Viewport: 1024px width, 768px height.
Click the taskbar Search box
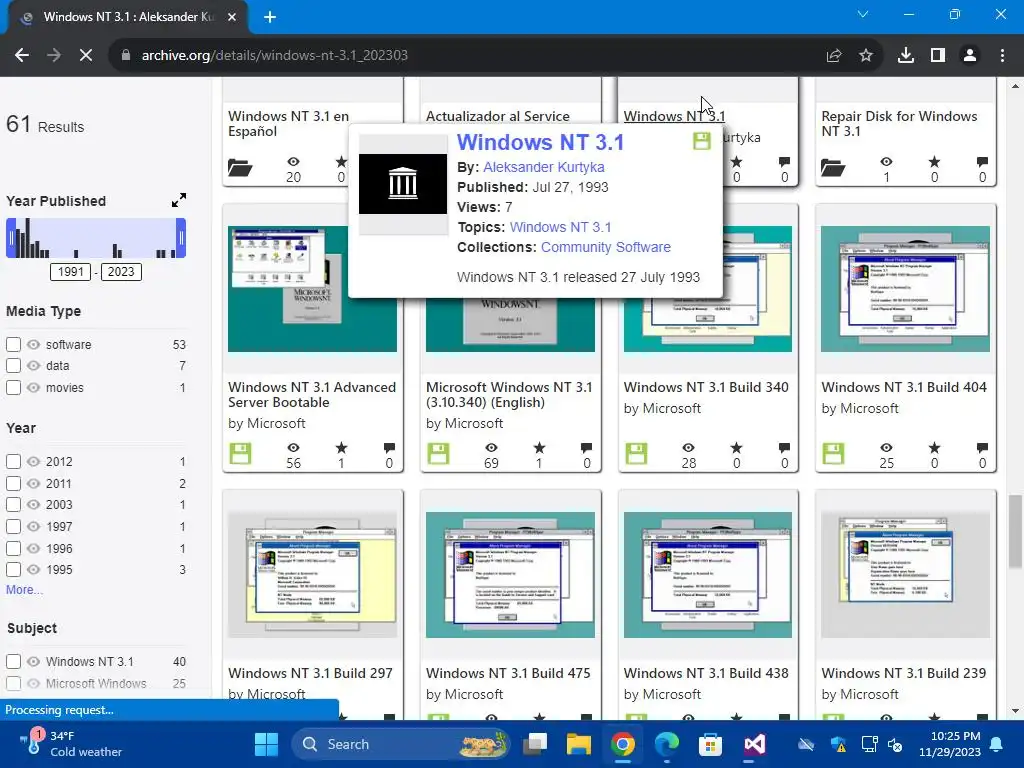click(x=400, y=744)
